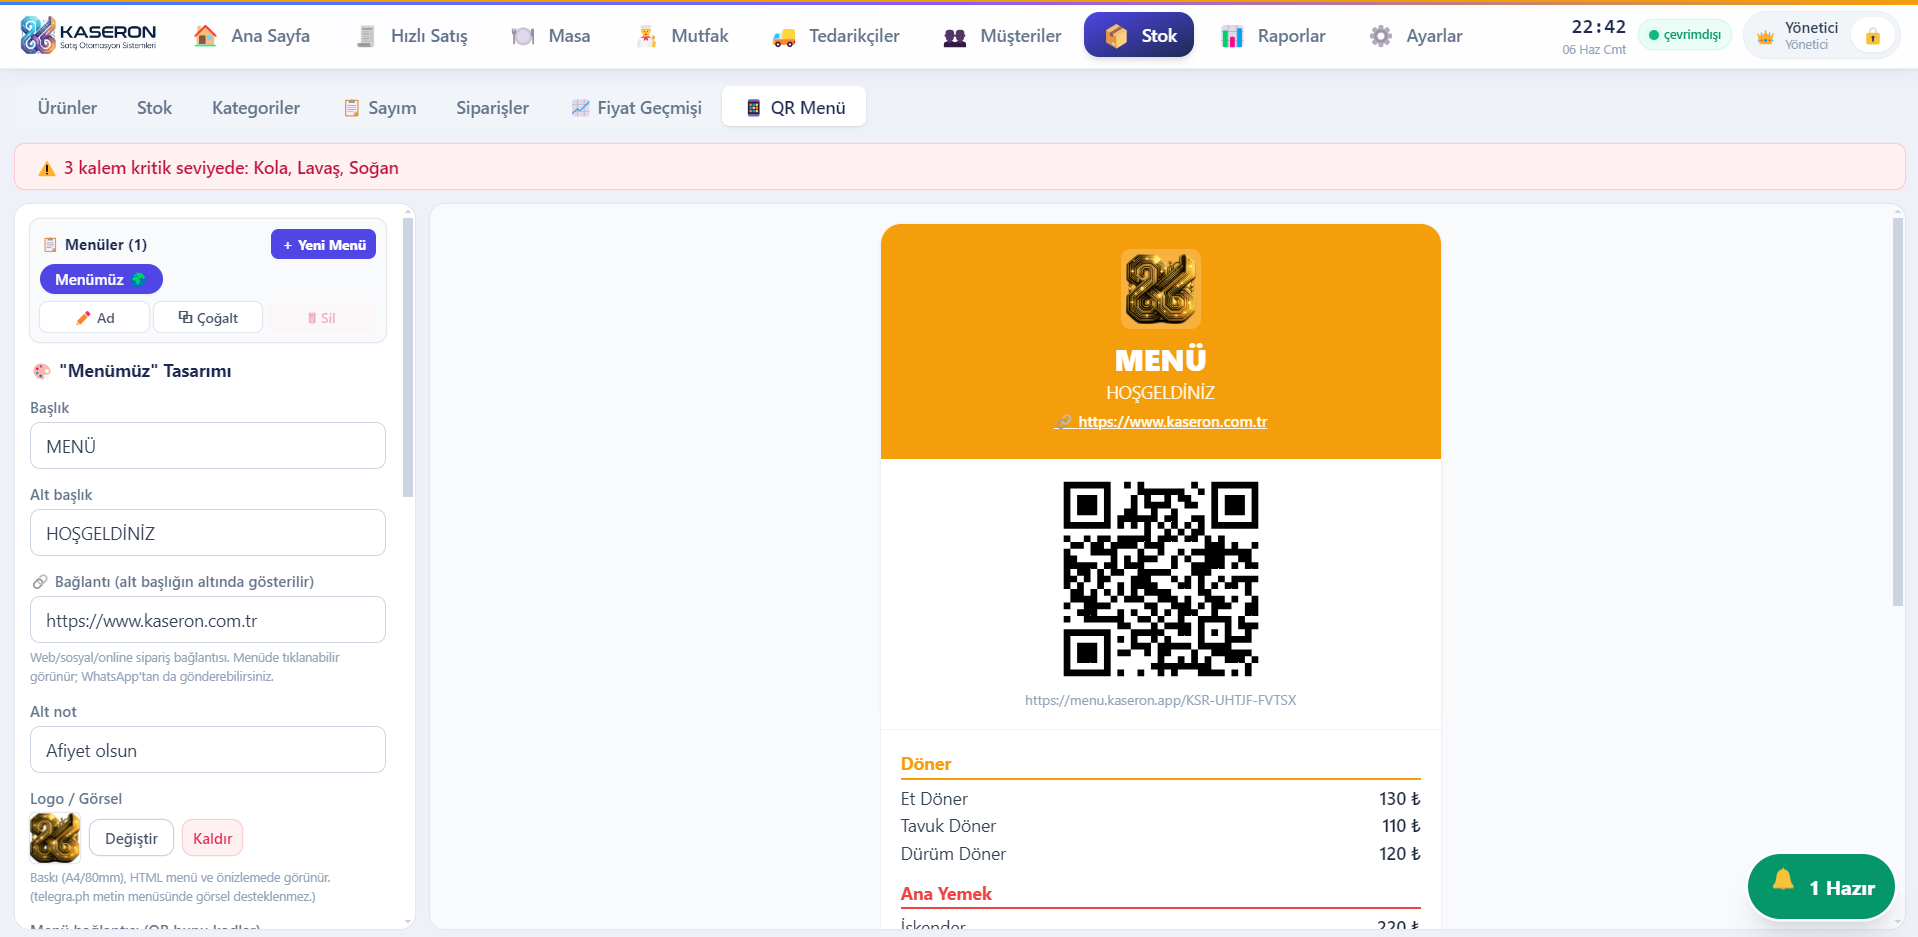This screenshot has width=1918, height=937.
Task: Click the notification bell icon
Action: click(x=1783, y=880)
